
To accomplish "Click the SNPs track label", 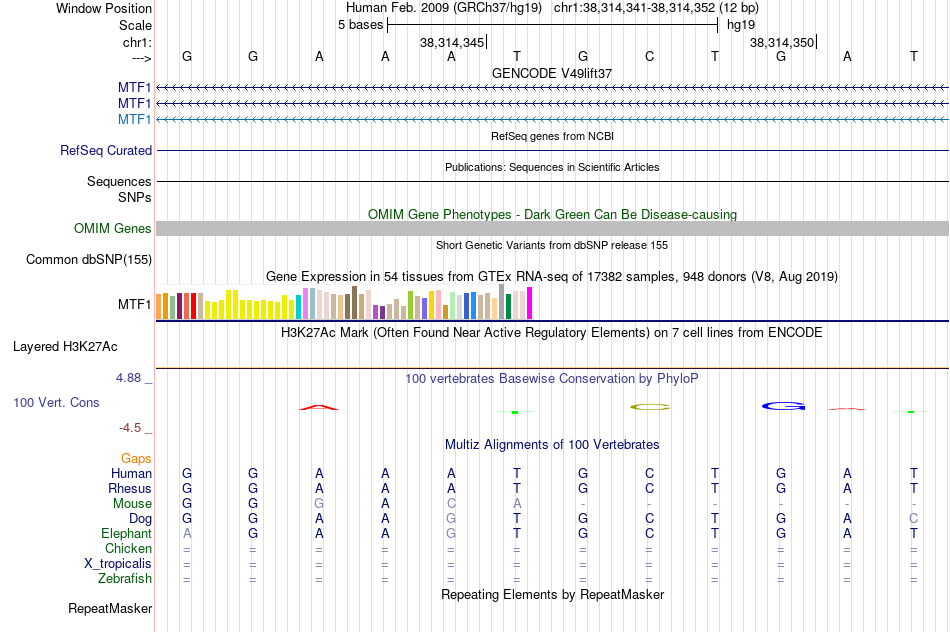I will point(135,198).
